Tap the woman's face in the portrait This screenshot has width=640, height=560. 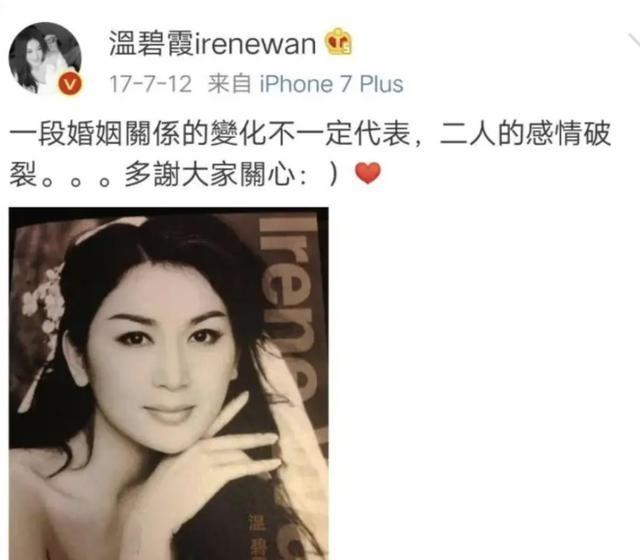pyautogui.click(x=167, y=359)
